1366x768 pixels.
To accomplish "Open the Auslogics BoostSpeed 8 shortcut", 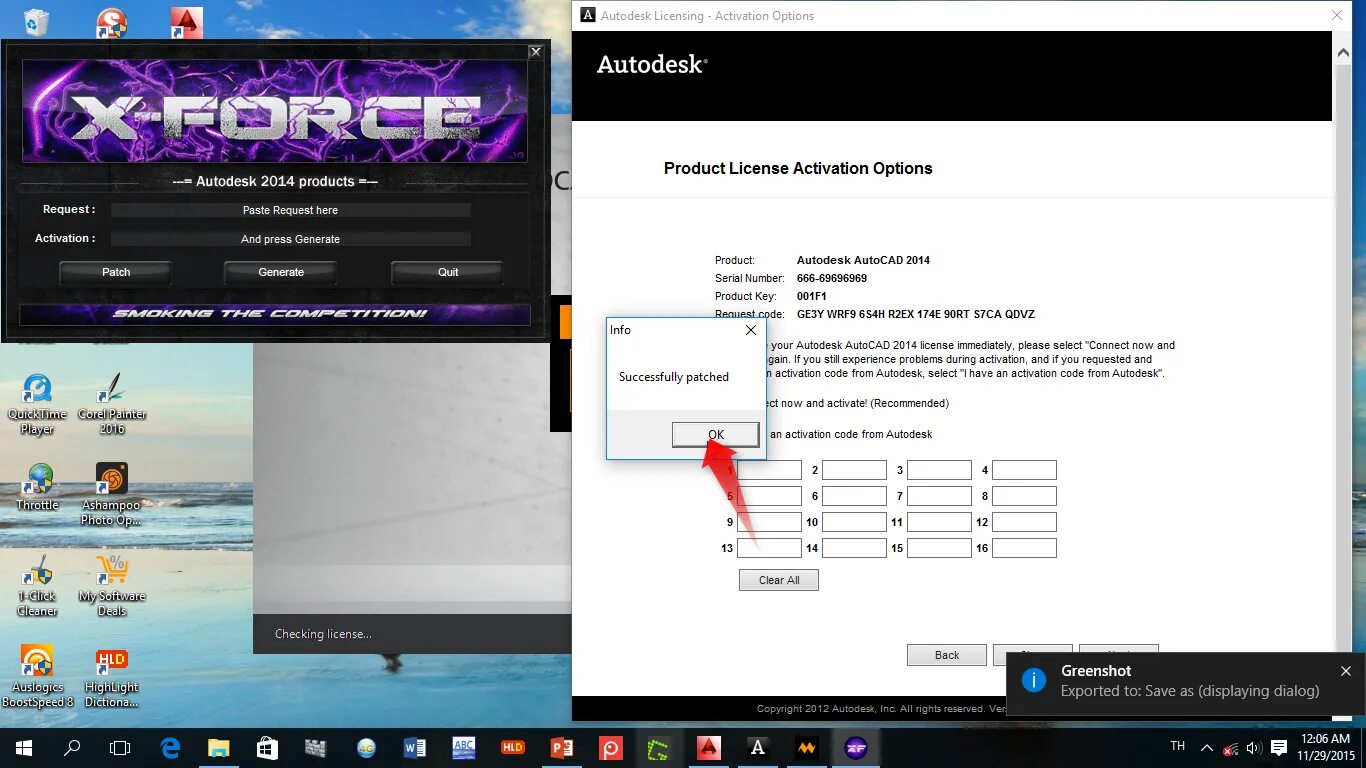I will click(37, 677).
